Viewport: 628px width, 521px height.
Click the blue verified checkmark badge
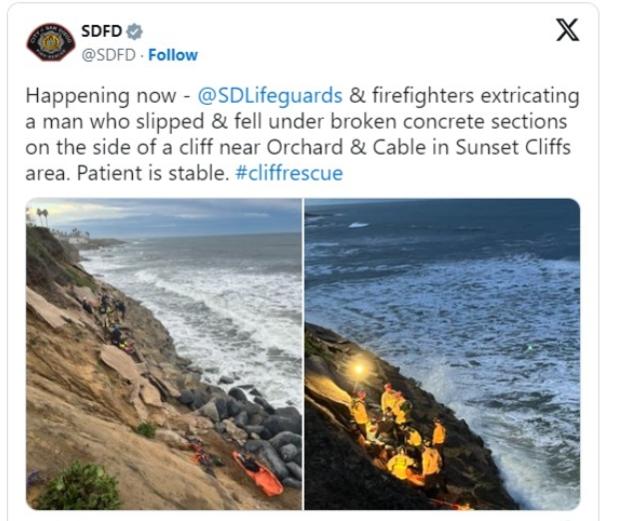134,31
